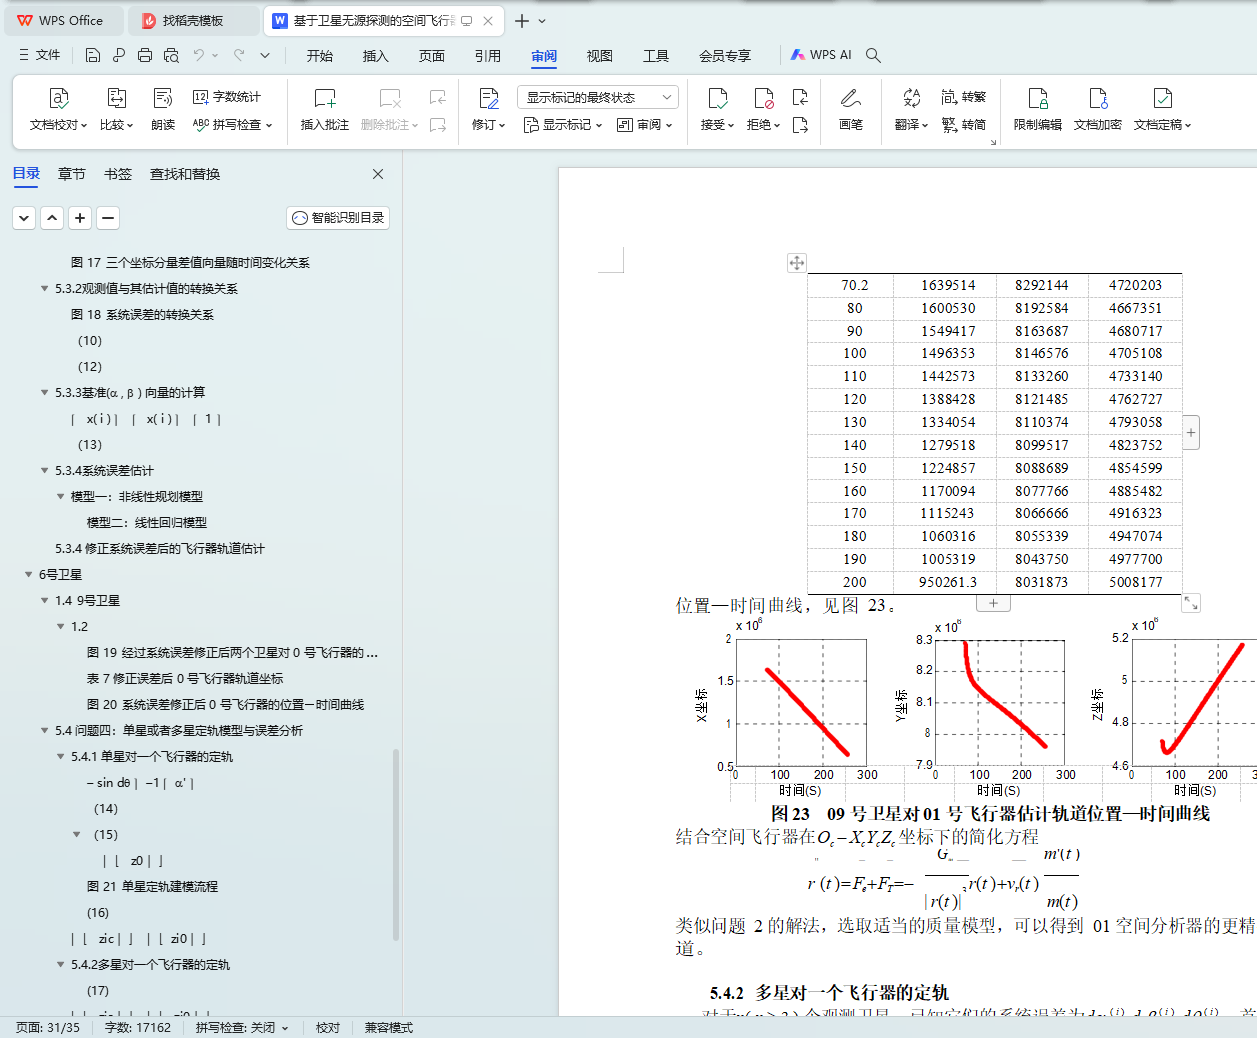Image resolution: width=1257 pixels, height=1038 pixels.
Task: Click the search magnifier icon
Action: coord(873,55)
